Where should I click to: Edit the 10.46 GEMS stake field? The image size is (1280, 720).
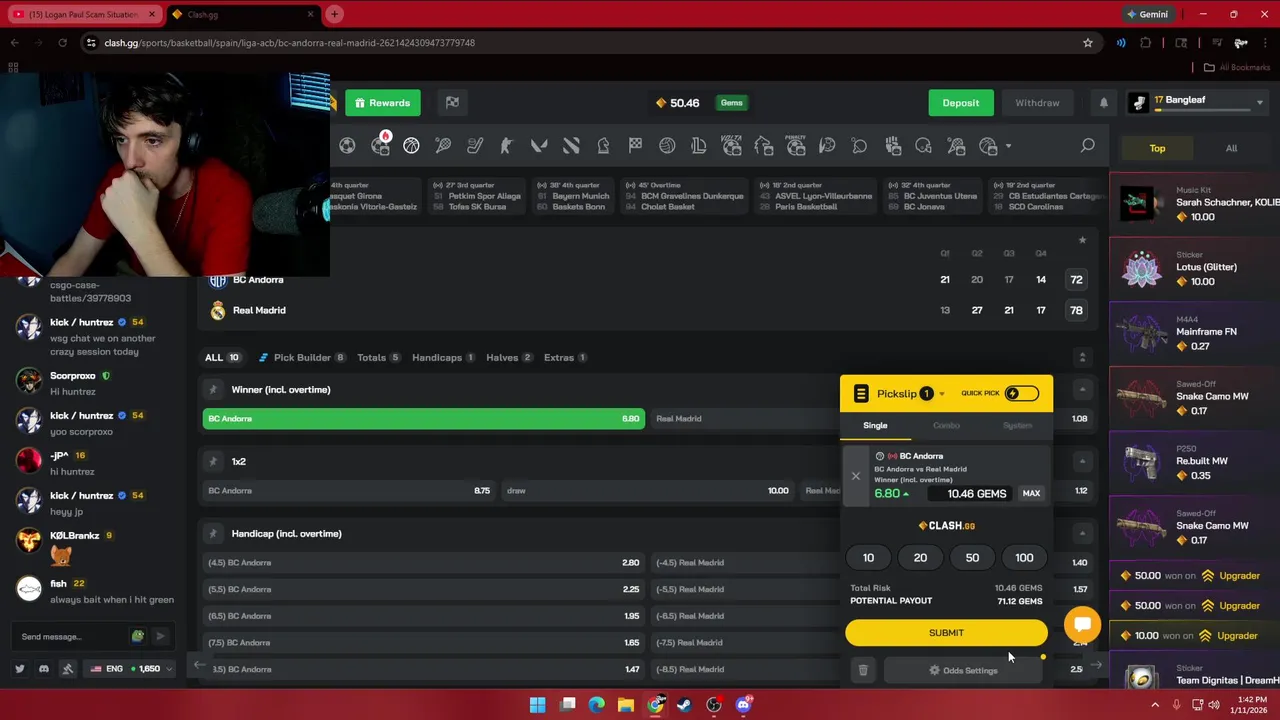(969, 493)
